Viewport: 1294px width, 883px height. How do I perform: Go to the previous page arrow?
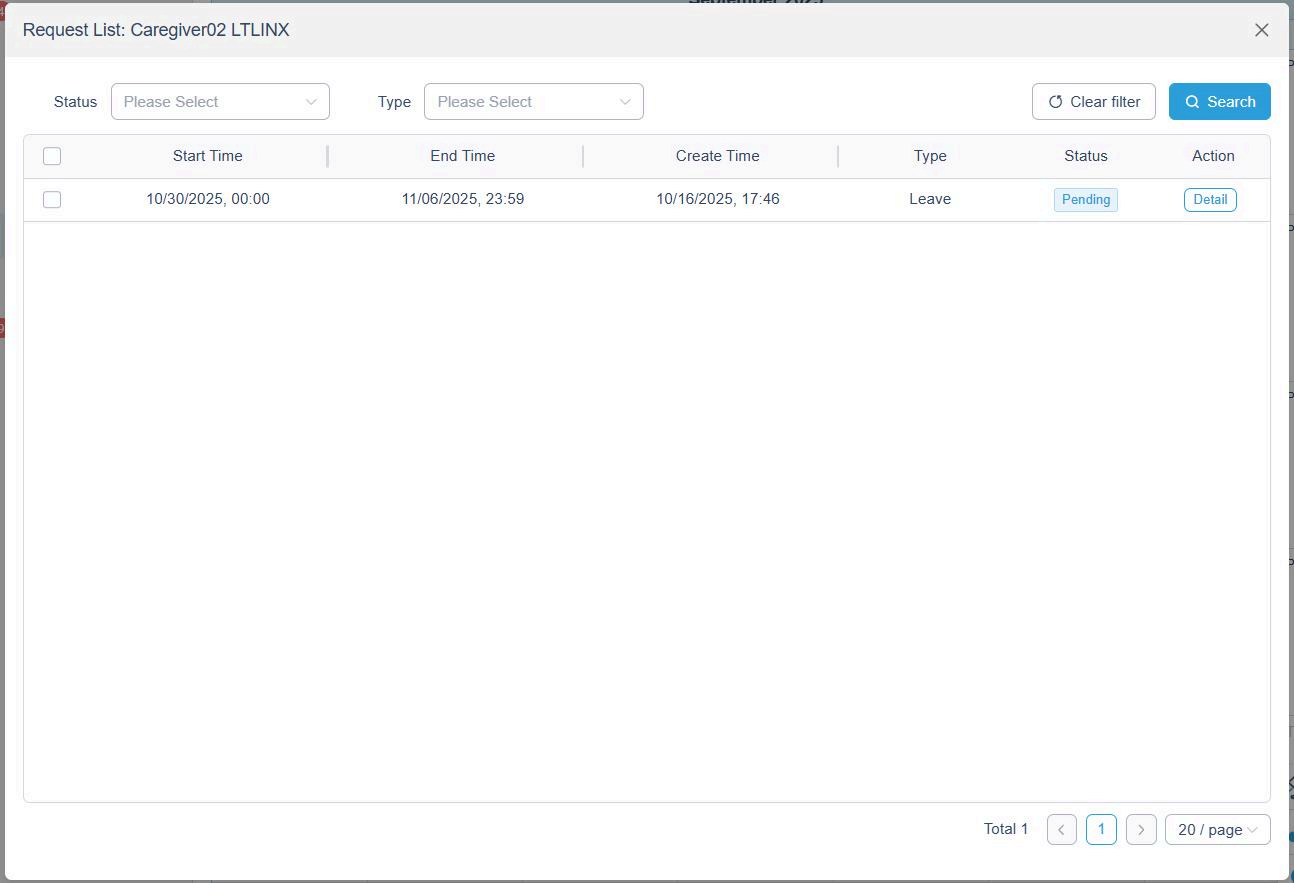(x=1061, y=829)
